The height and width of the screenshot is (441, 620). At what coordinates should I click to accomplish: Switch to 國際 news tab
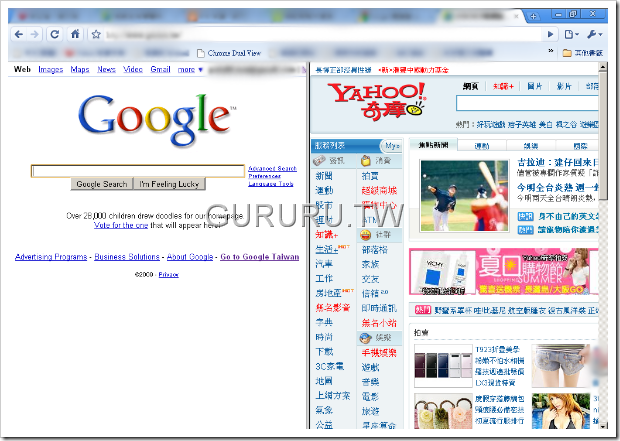tap(580, 146)
